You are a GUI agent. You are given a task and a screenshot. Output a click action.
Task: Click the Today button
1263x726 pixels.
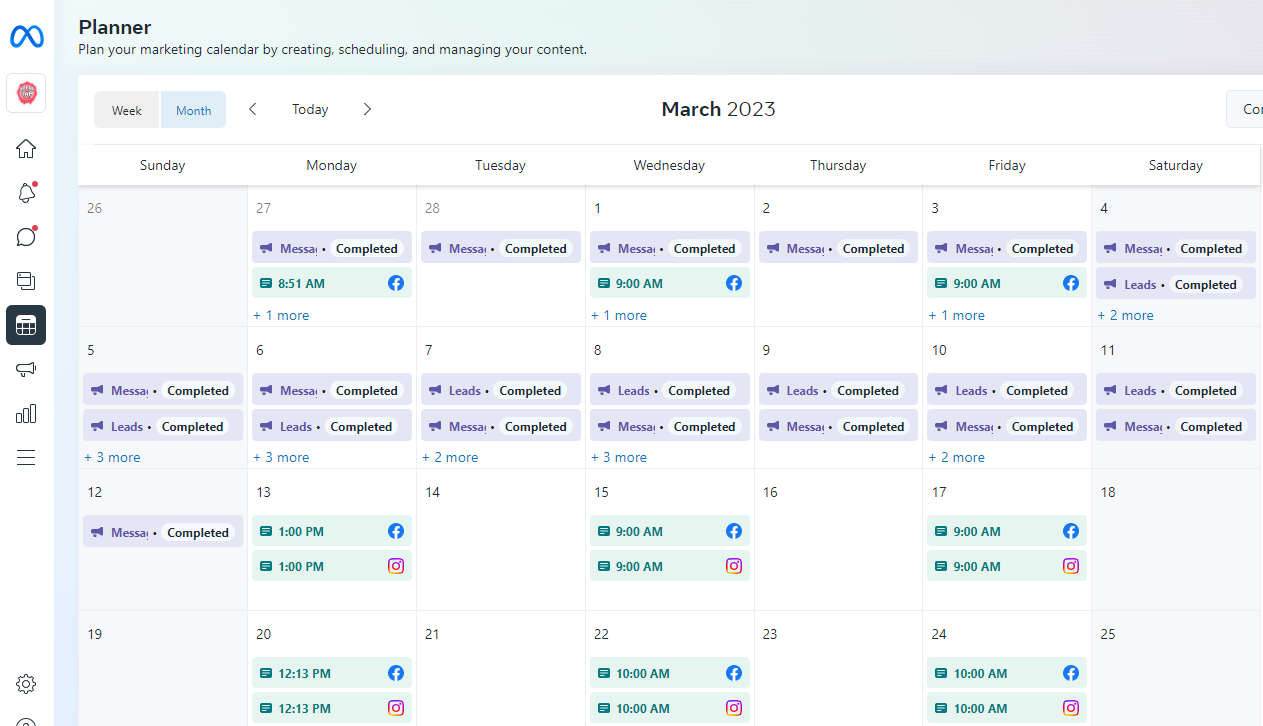[x=310, y=109]
